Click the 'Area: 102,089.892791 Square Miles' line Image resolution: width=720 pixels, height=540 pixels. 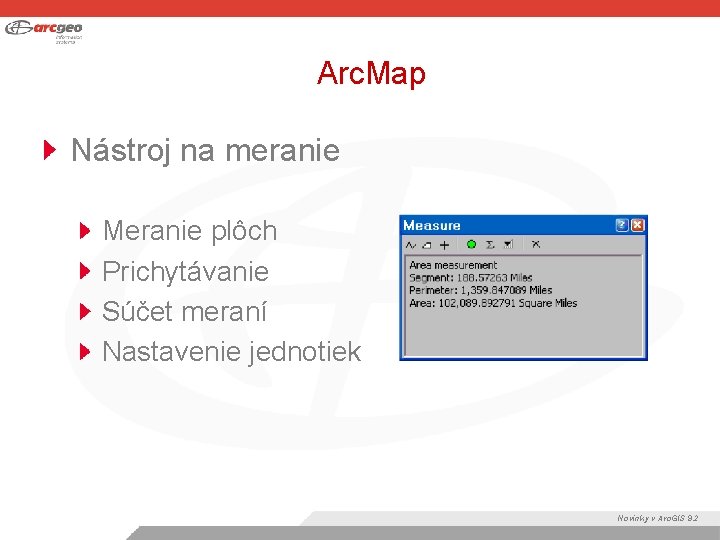pos(493,303)
